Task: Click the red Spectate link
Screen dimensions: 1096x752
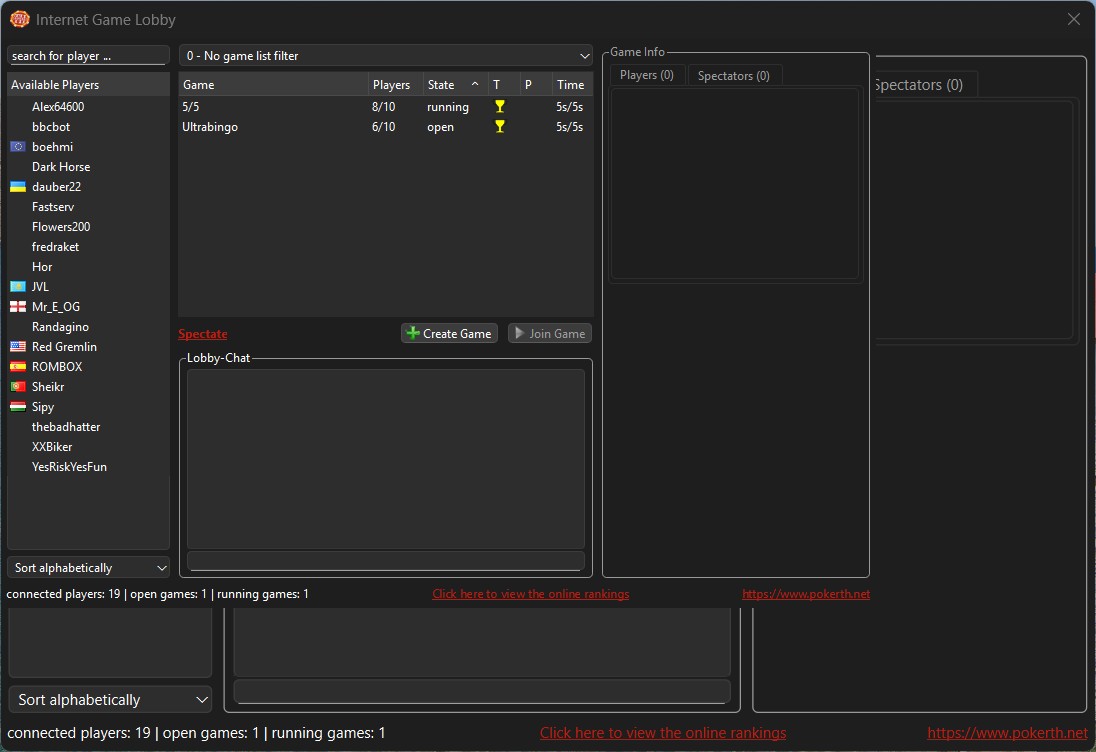Action: click(x=203, y=334)
